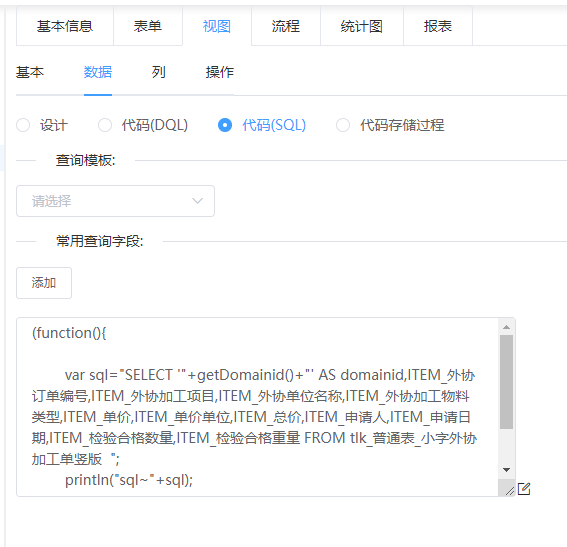Select the 操作 sub-tab
Viewport: 567px width, 547px height.
coord(219,72)
